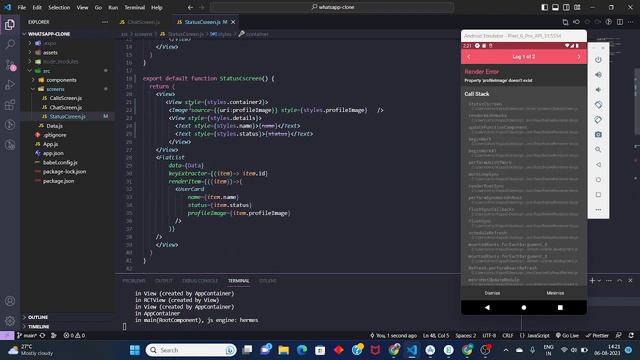Click Windows Start button on taskbar

[x=135, y=350]
